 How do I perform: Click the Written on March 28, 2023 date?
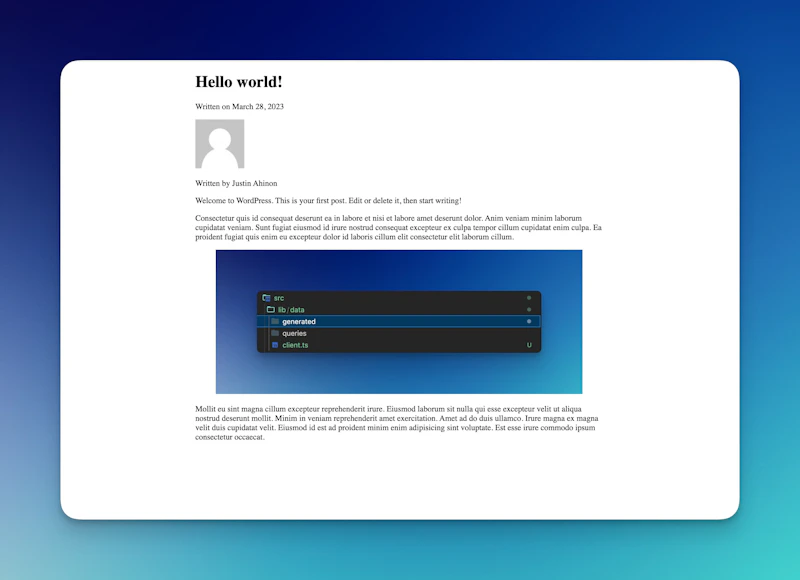239,106
